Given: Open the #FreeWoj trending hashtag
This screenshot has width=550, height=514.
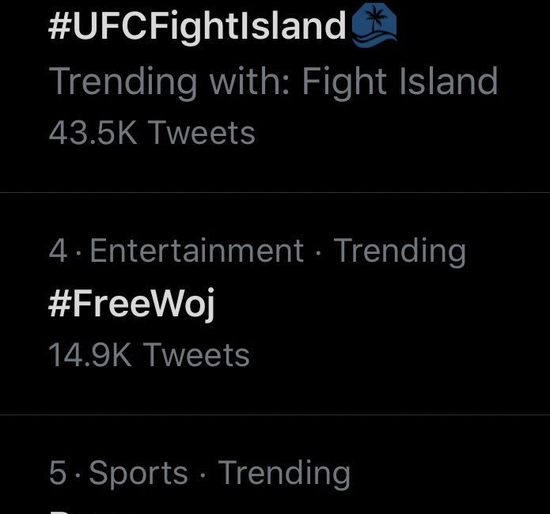Looking at the screenshot, I should (x=131, y=304).
